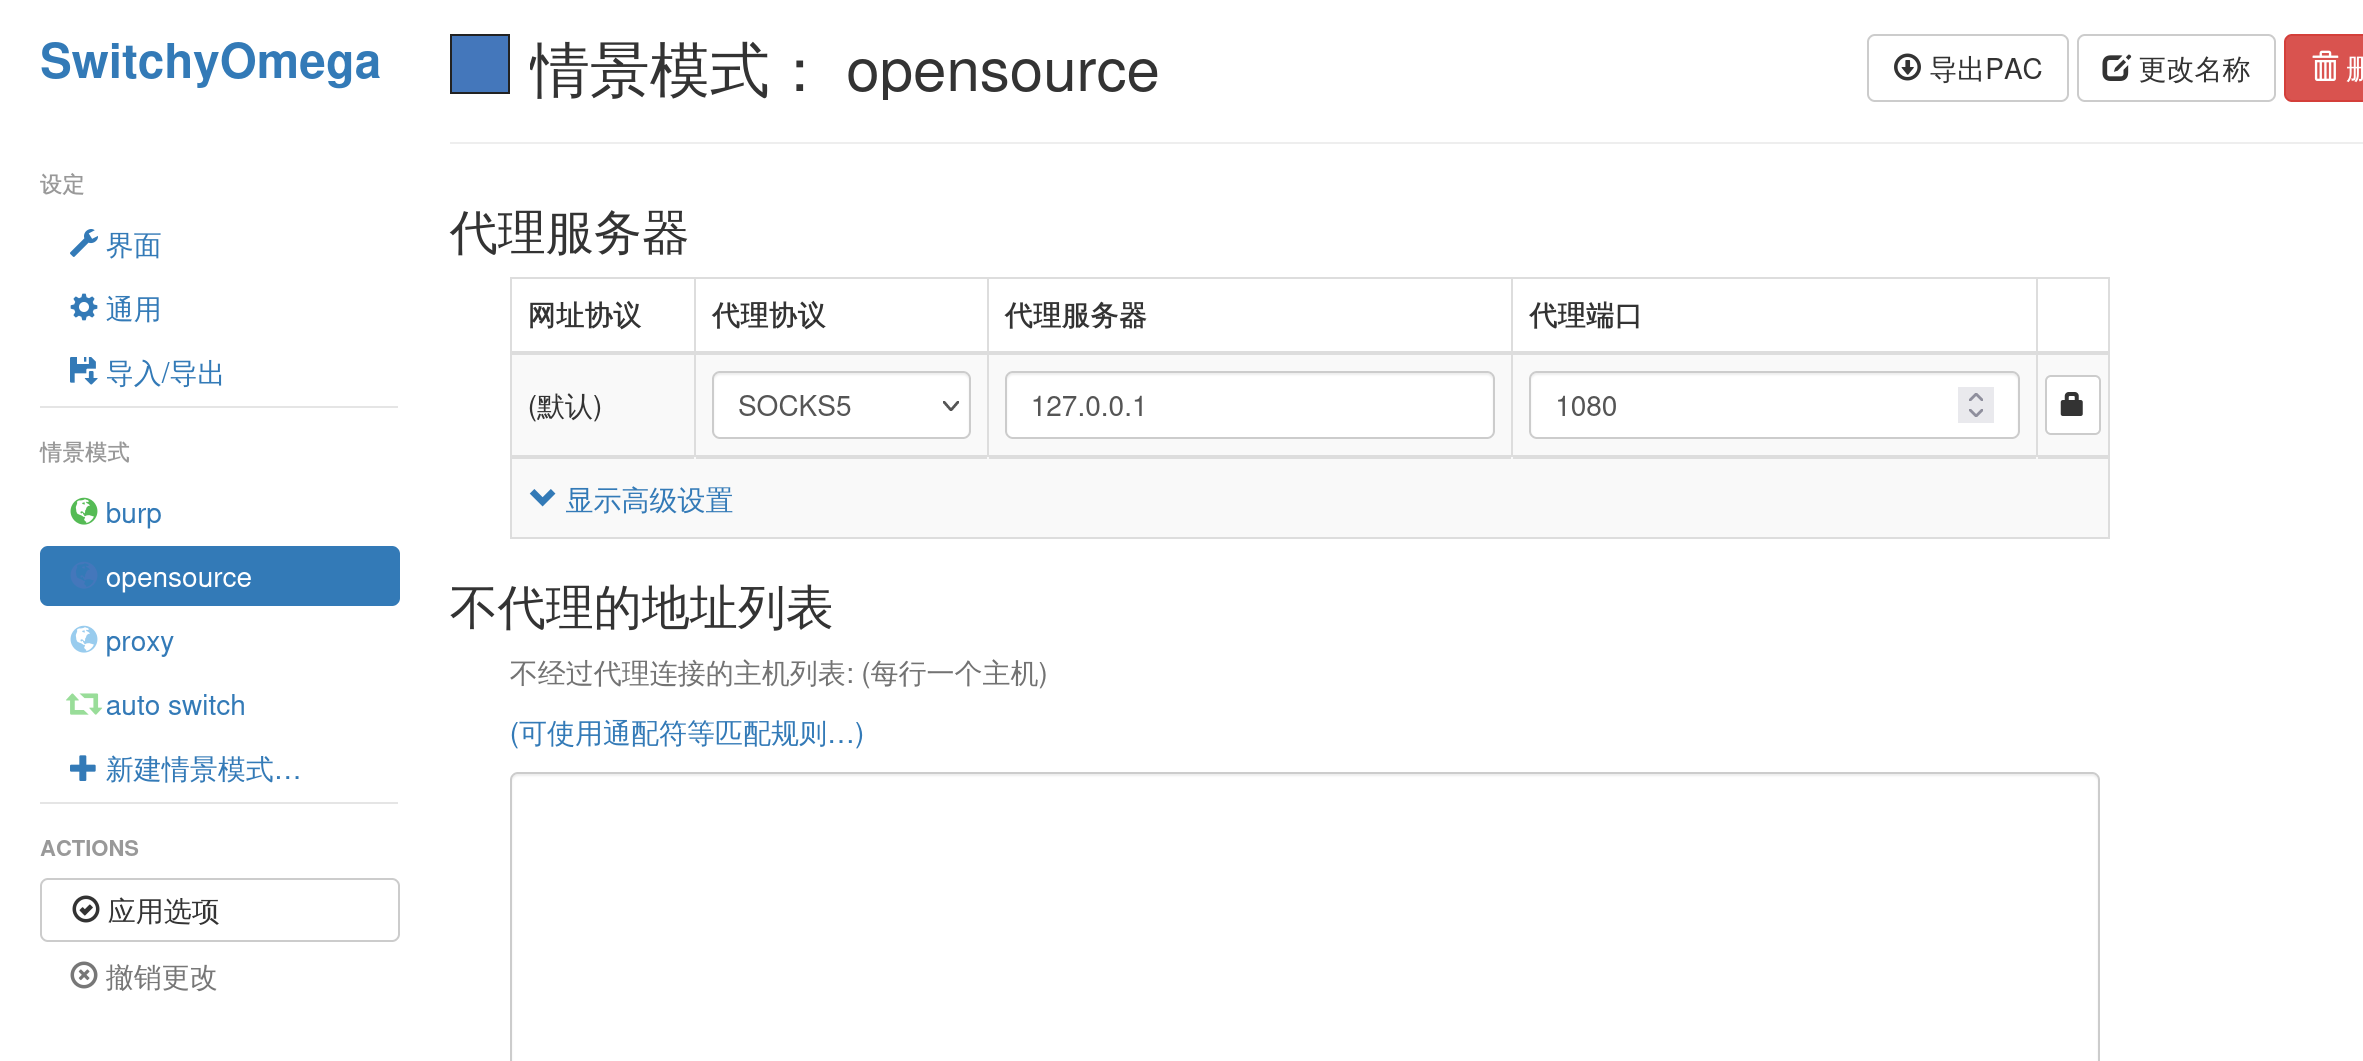Export PAC file with 导出PAC button
This screenshot has width=2363, height=1061.
pos(1967,68)
